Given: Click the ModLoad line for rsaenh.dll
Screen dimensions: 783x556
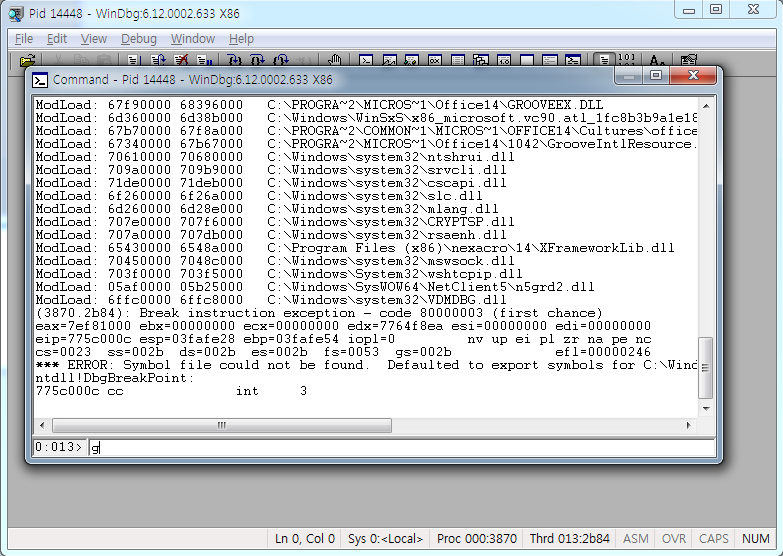Looking at the screenshot, I should click(271, 235).
